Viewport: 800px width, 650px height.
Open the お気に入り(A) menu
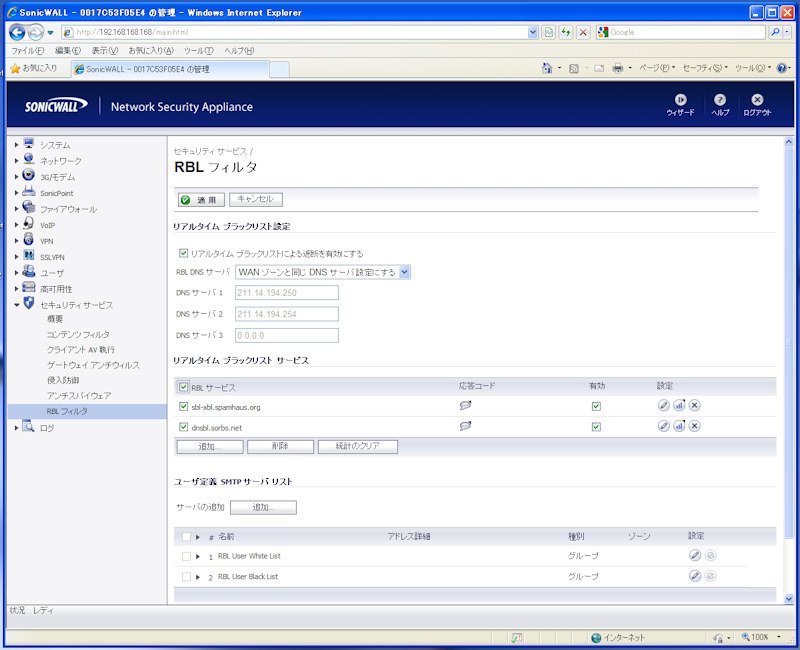point(151,51)
